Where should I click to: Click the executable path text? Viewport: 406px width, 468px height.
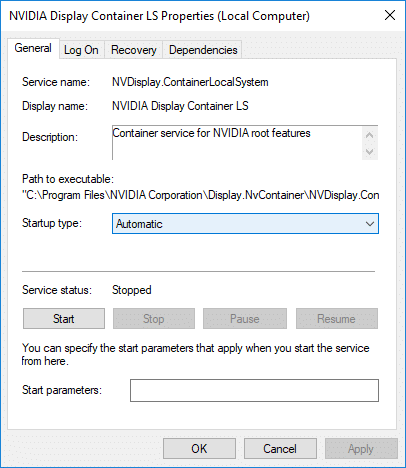(201, 195)
